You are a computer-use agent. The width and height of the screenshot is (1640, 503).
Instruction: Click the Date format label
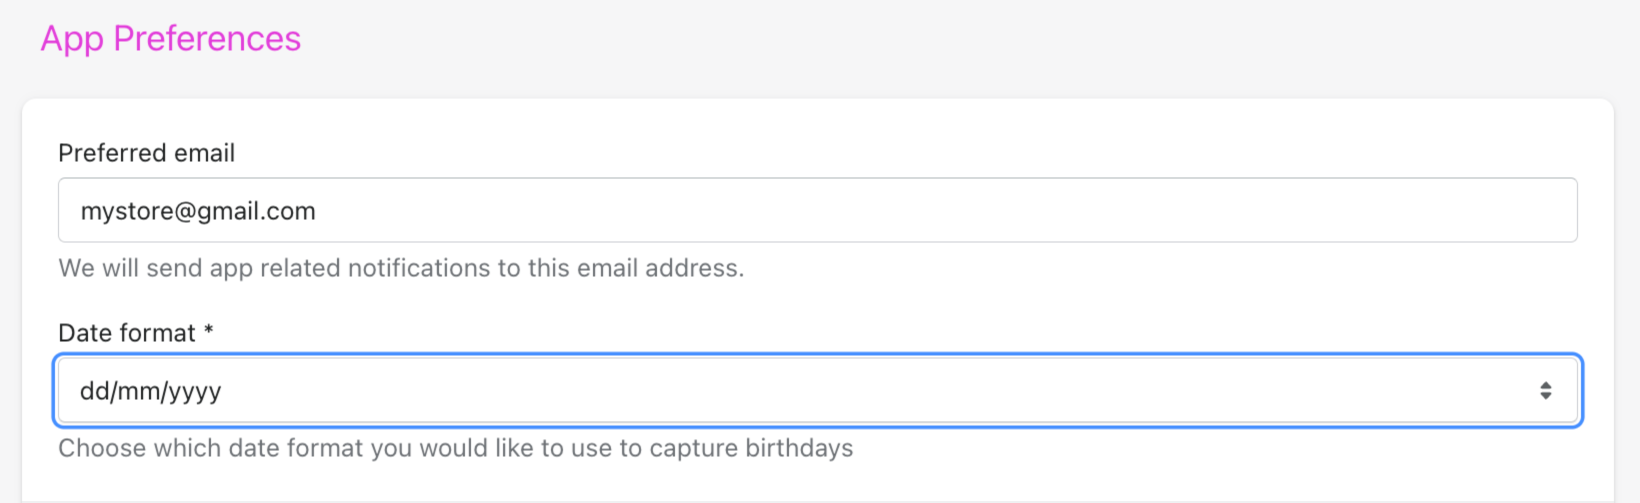127,333
